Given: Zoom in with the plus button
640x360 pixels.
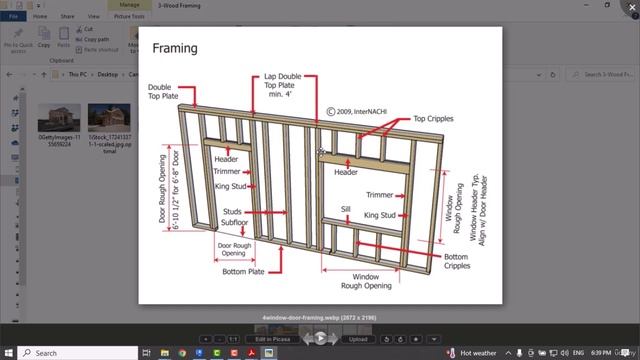Looking at the screenshot, I should pos(206,339).
